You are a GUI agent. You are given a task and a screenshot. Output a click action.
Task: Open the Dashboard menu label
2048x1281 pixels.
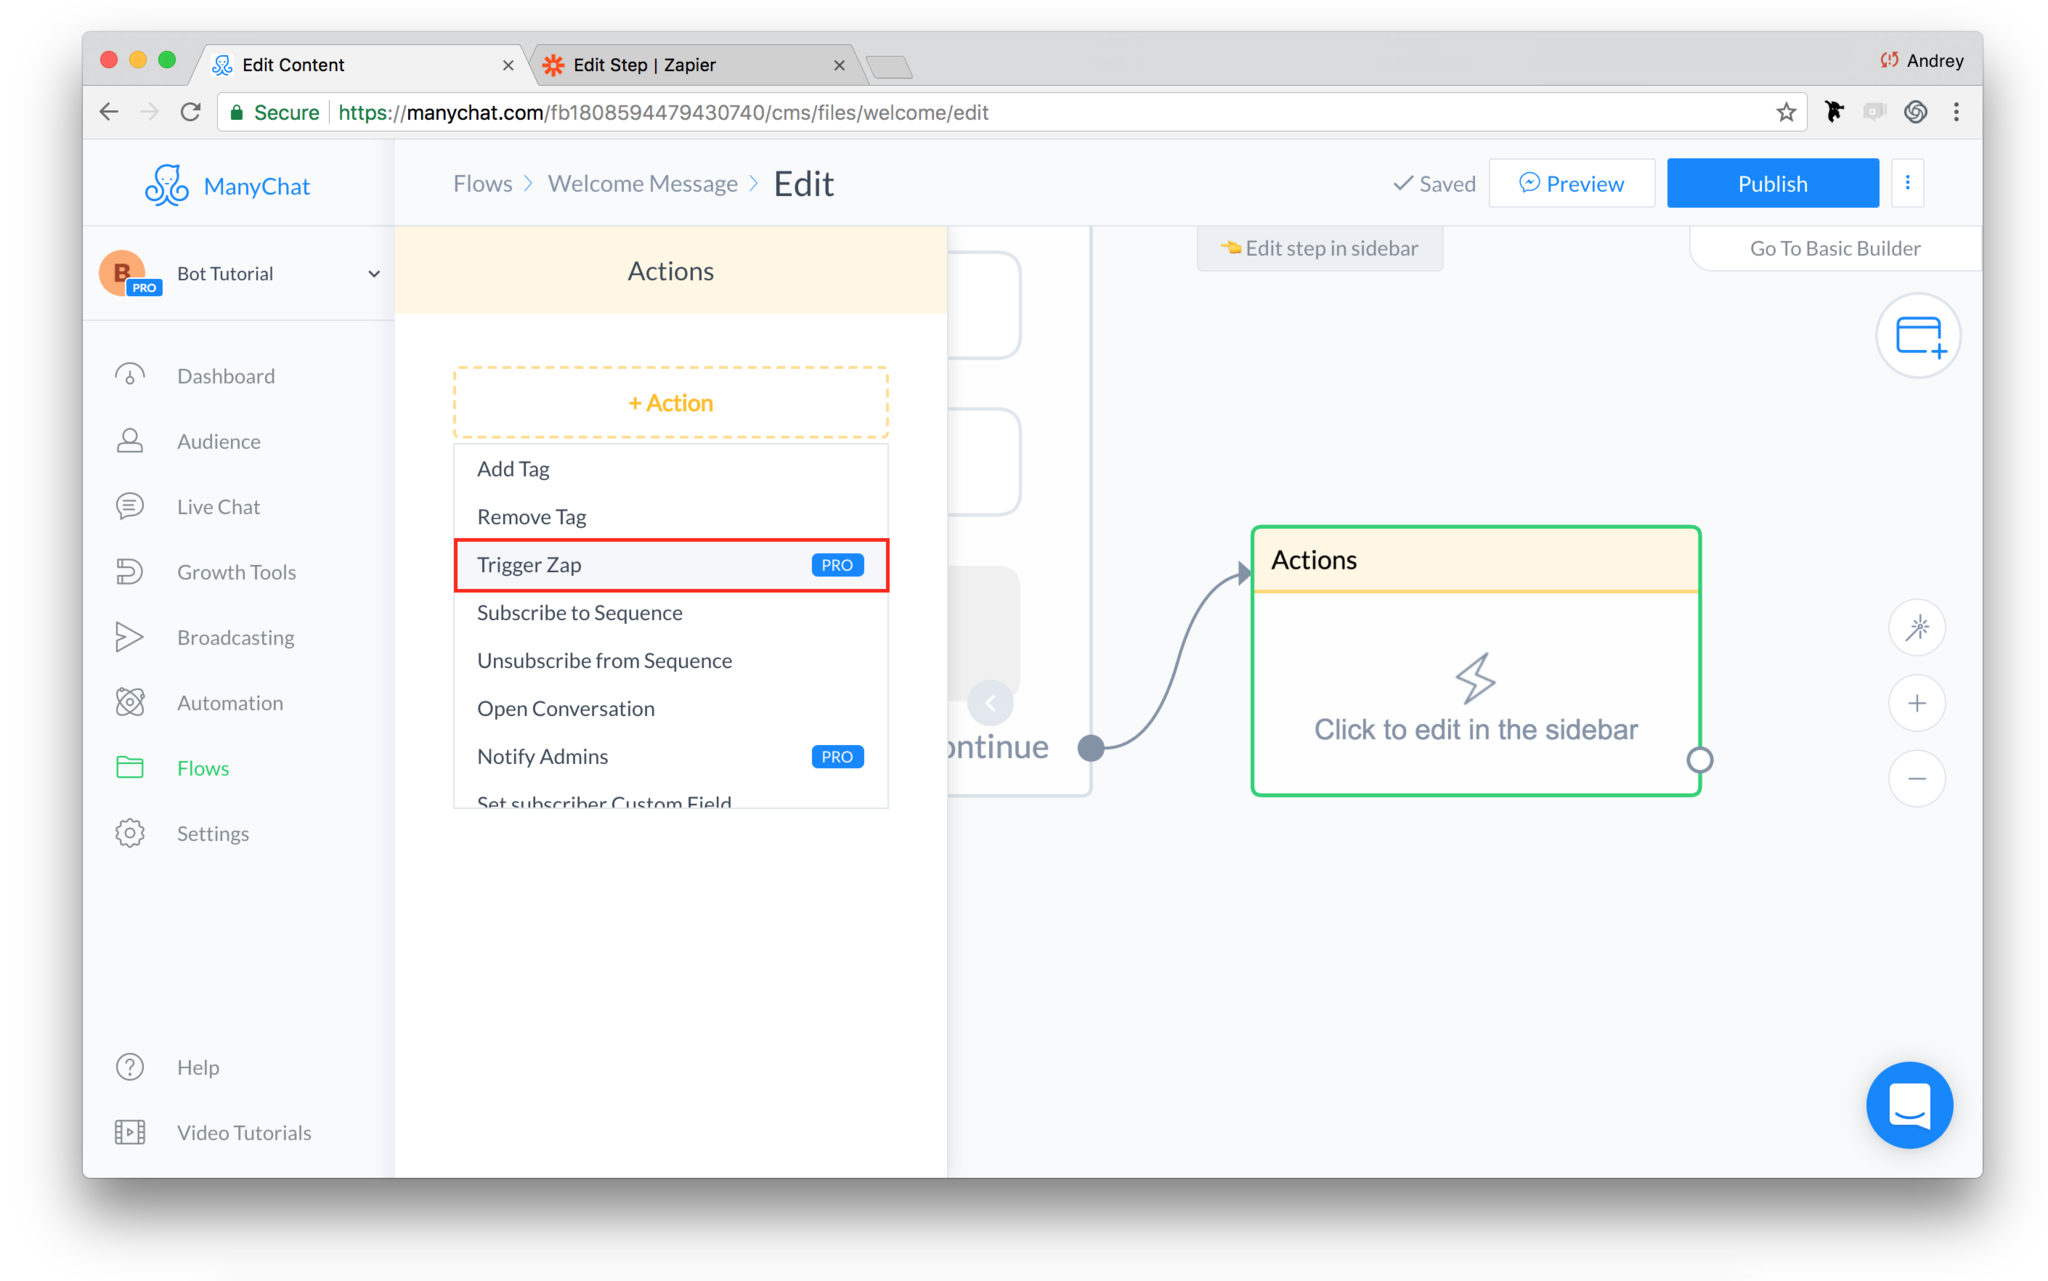coord(226,376)
